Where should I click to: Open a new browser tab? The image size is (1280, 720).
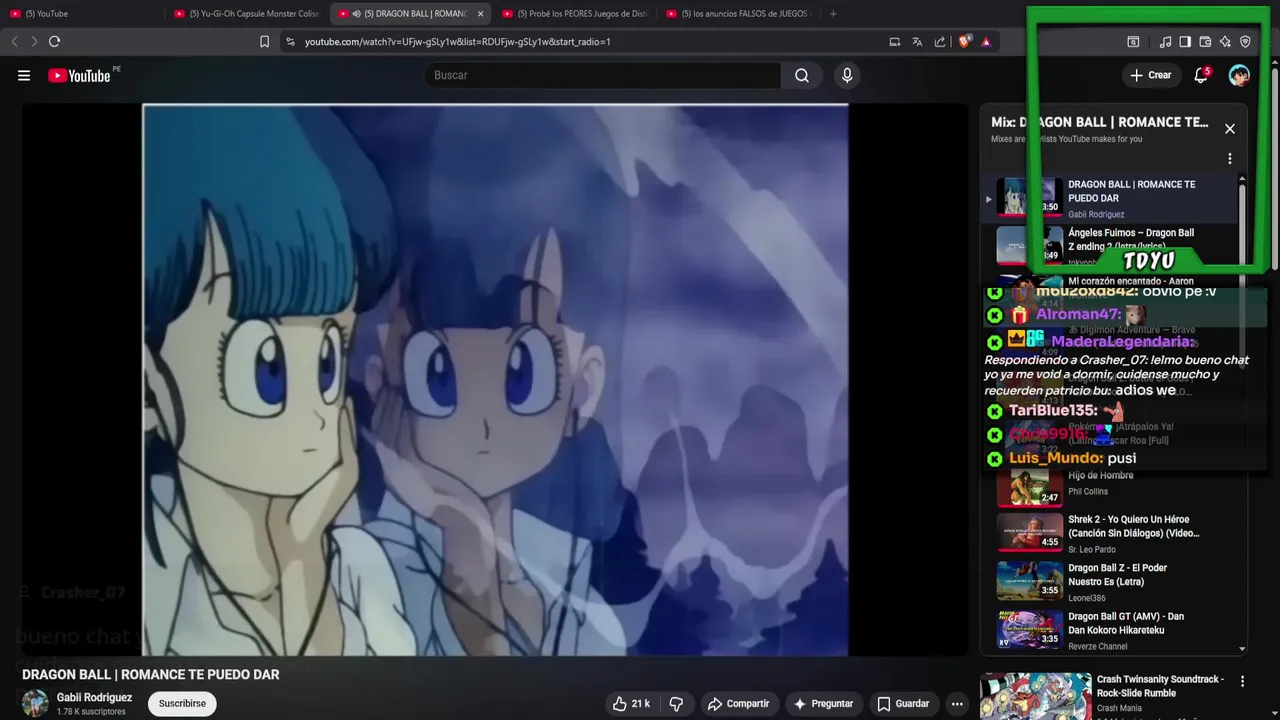[x=833, y=14]
